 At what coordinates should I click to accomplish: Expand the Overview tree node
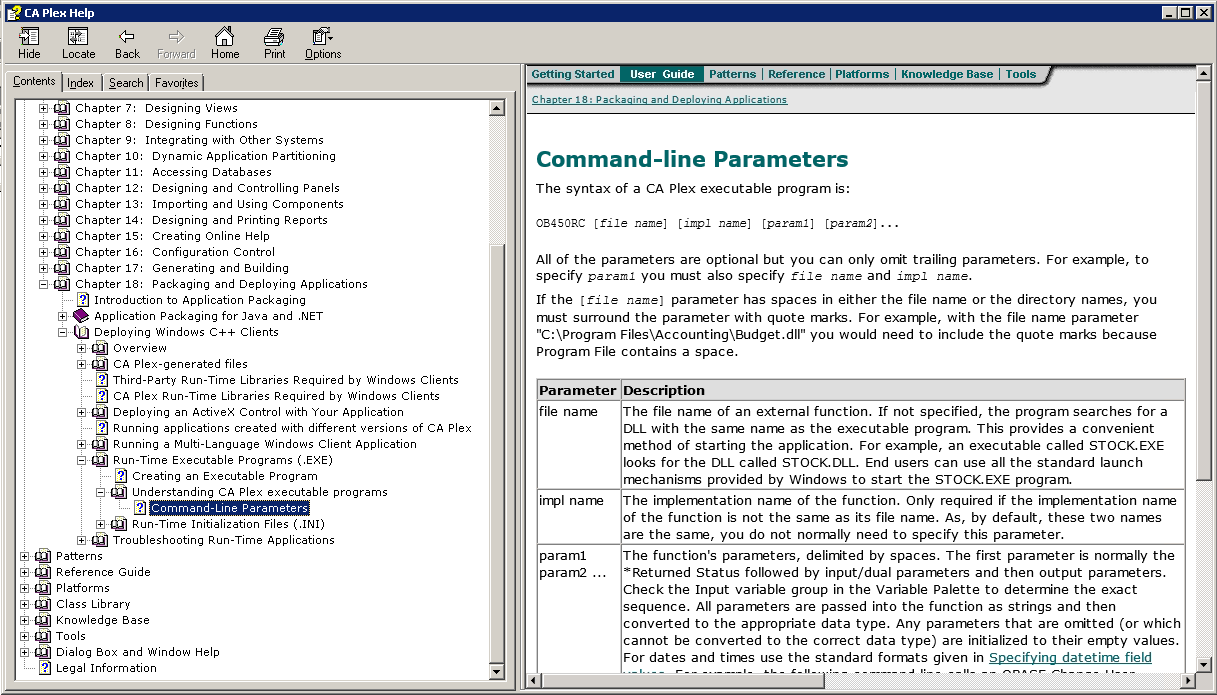coord(82,348)
